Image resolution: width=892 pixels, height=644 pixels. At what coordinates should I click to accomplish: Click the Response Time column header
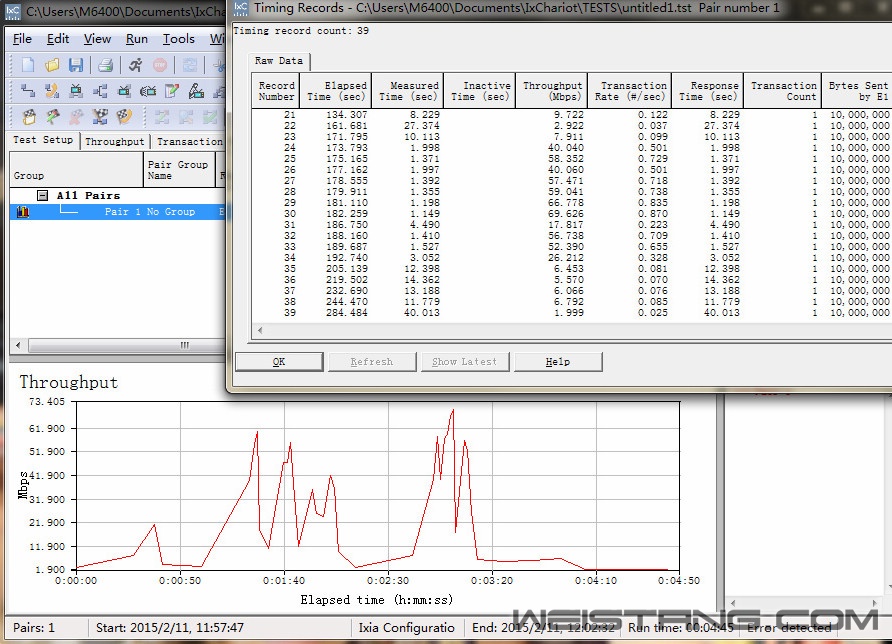pos(708,90)
